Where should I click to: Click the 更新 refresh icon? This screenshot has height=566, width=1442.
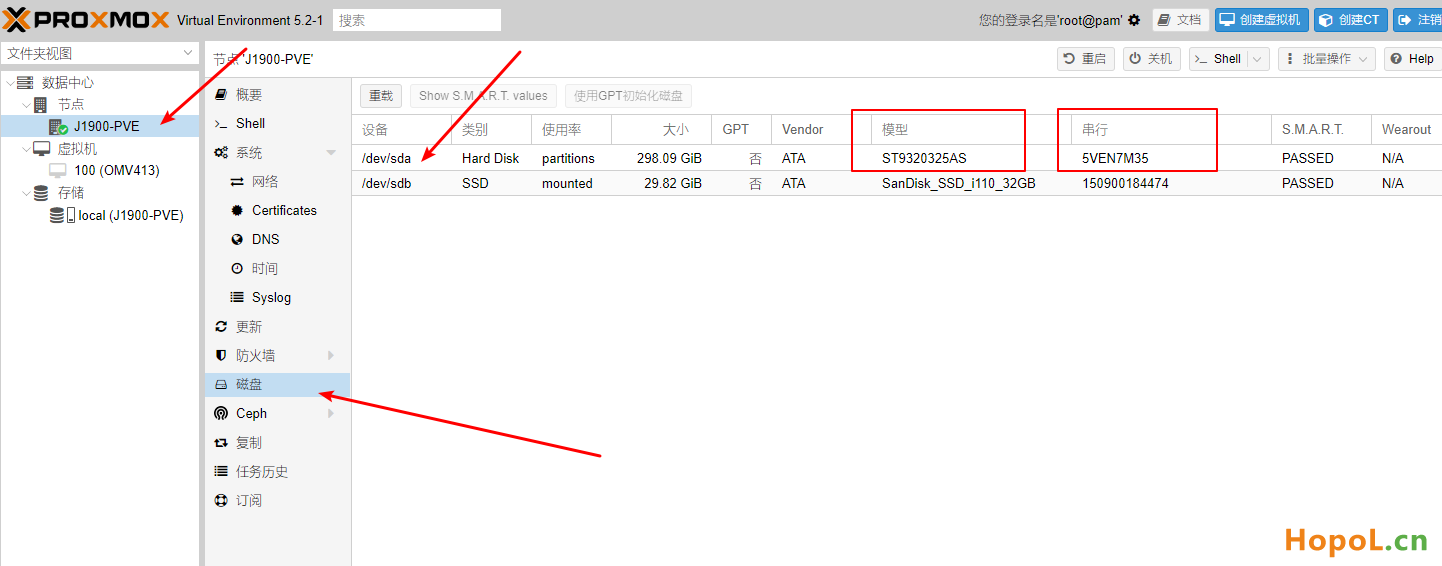(x=221, y=327)
